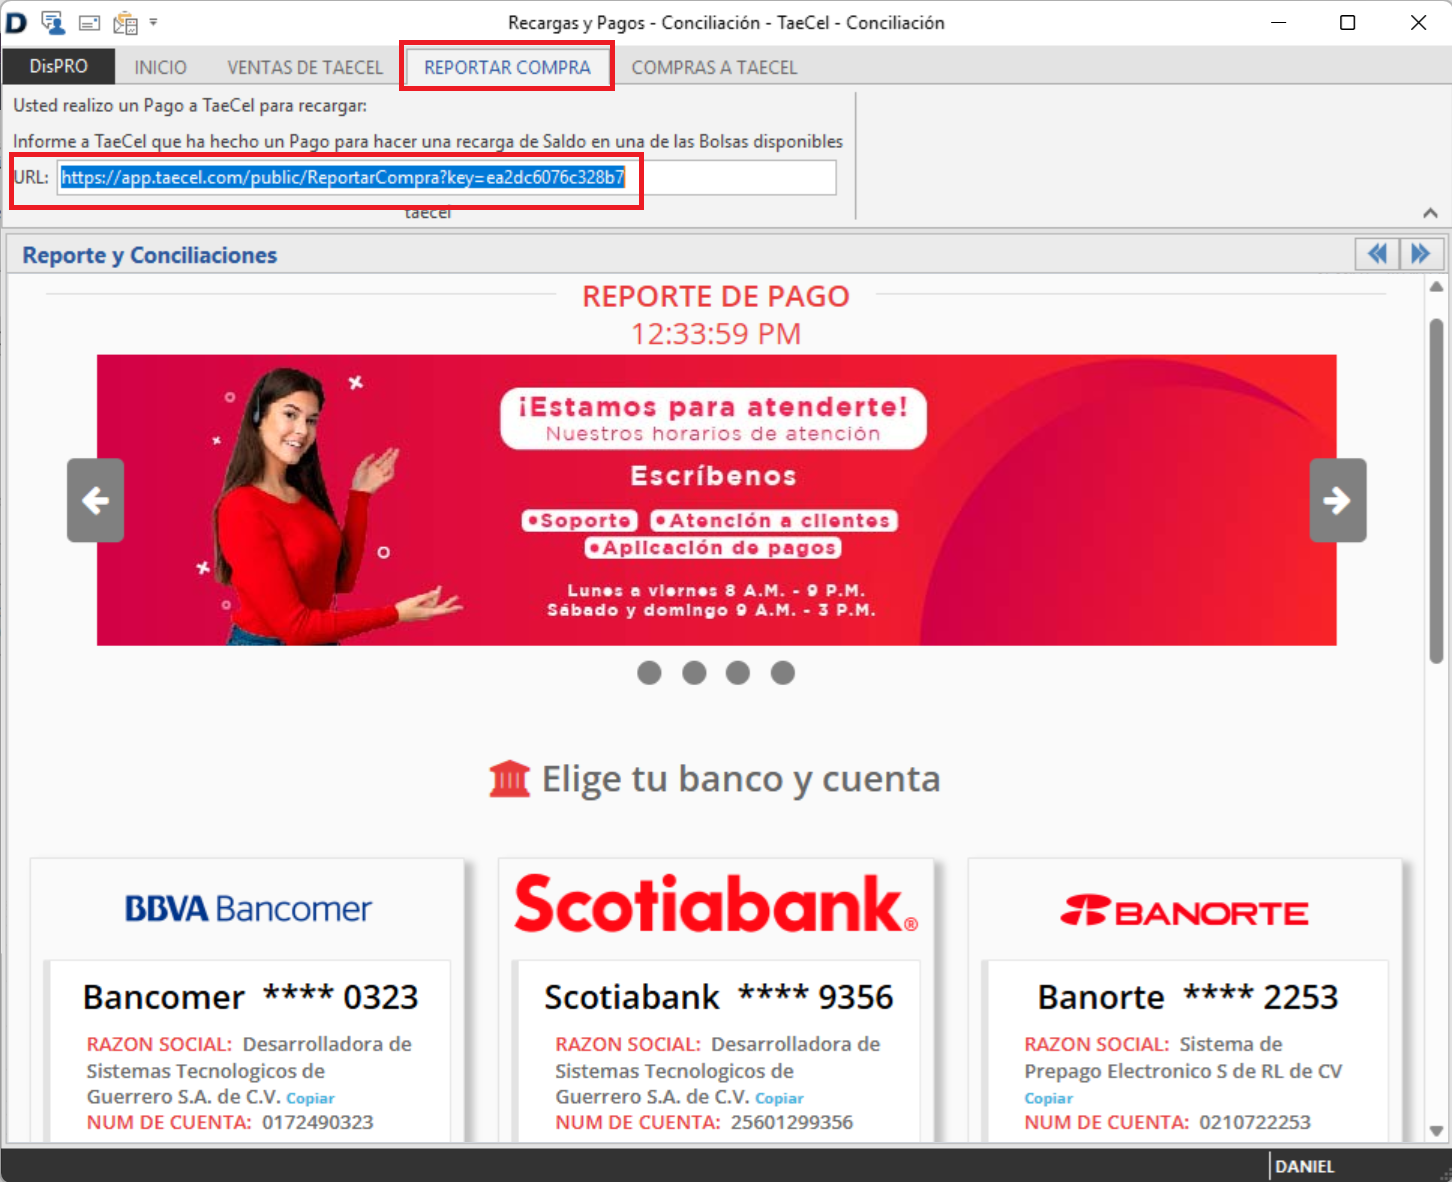Switch to the INICIO tab
This screenshot has height=1182, width=1452.
(x=160, y=67)
